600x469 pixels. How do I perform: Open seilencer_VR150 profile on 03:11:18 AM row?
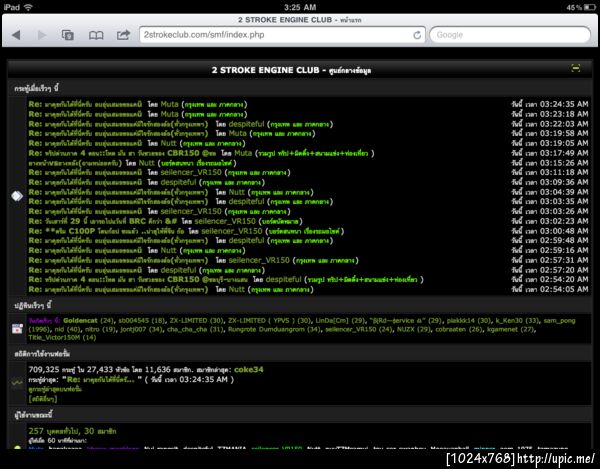click(191, 173)
